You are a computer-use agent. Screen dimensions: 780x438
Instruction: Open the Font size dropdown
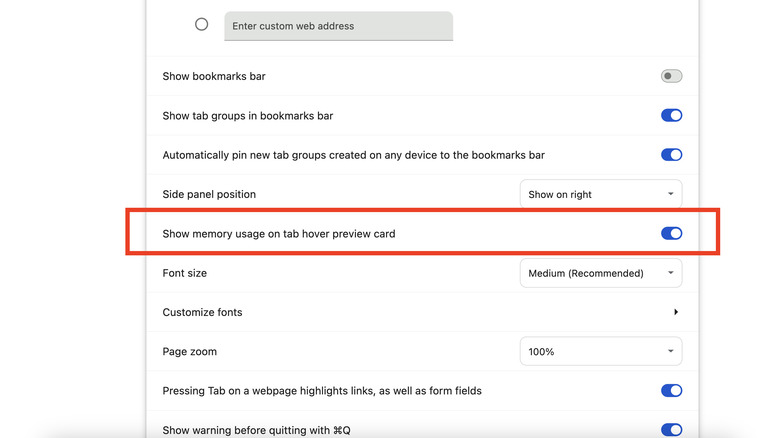(600, 273)
